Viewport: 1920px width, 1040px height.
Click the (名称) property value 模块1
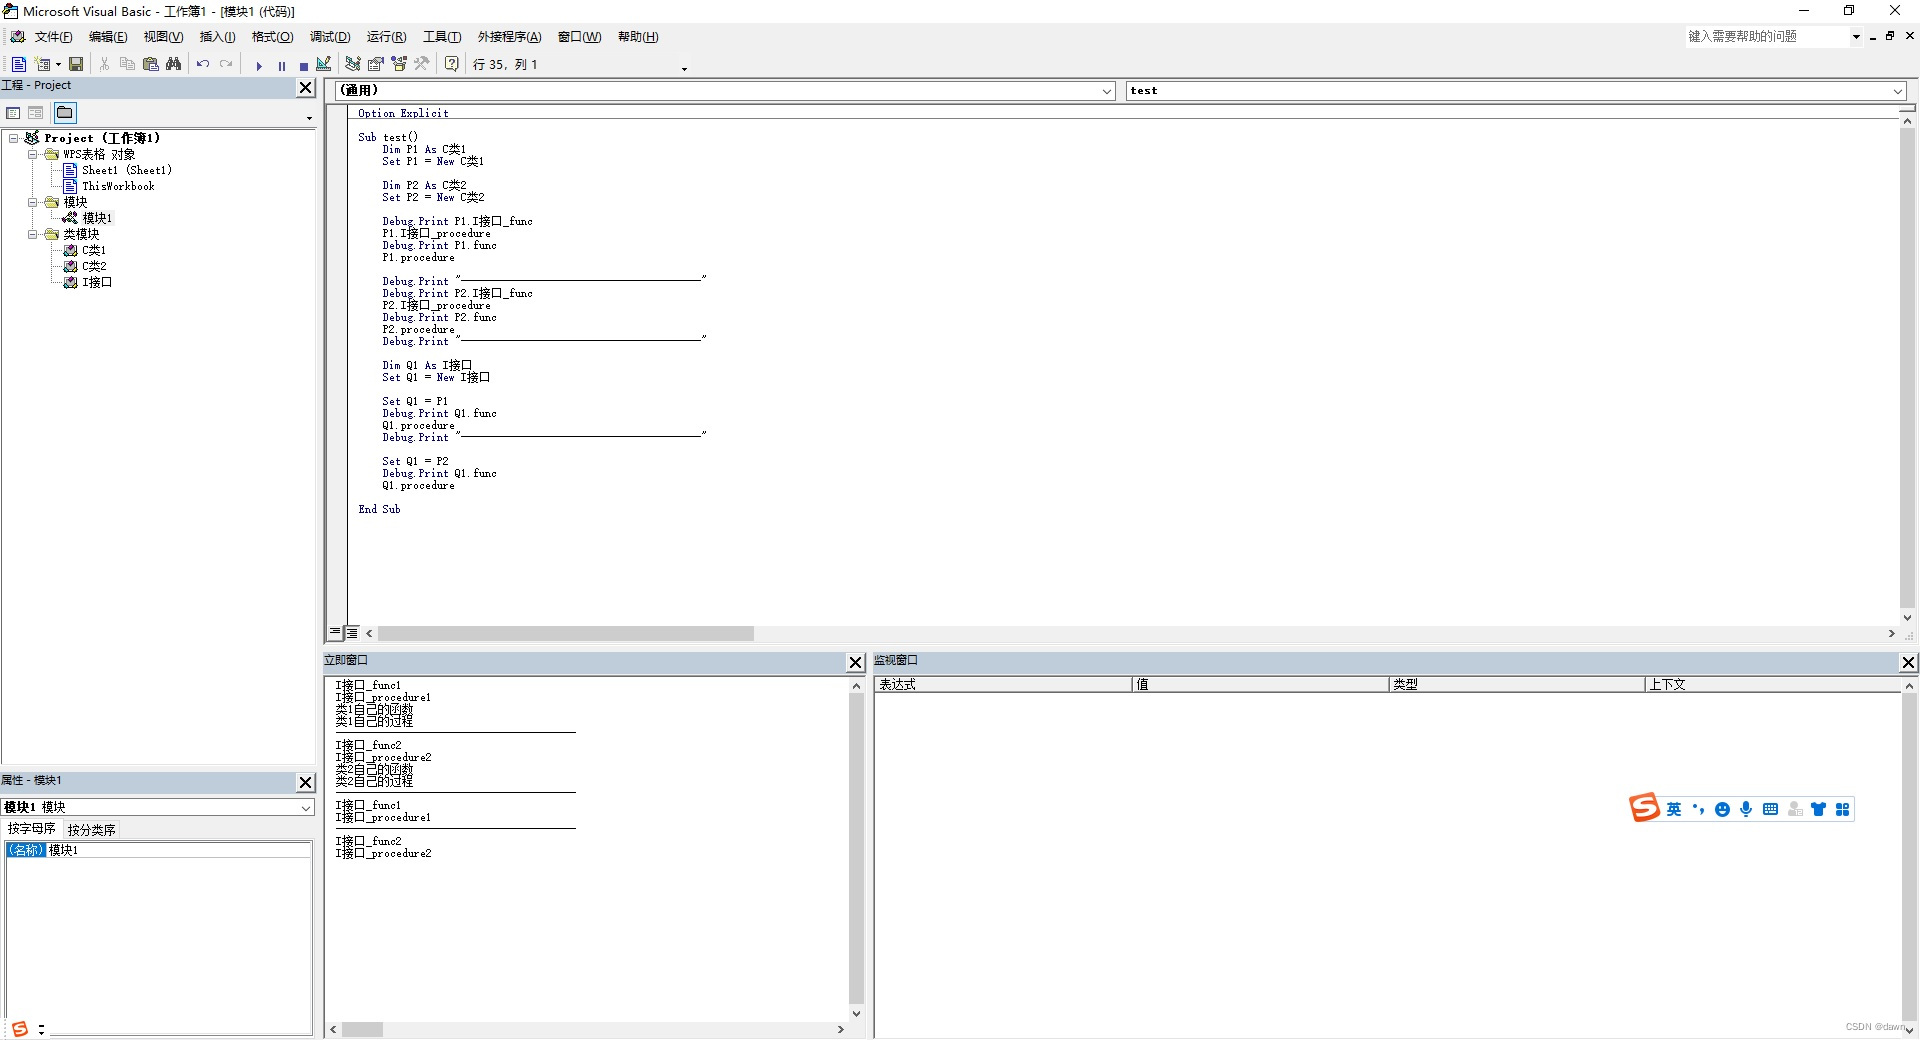(x=179, y=850)
